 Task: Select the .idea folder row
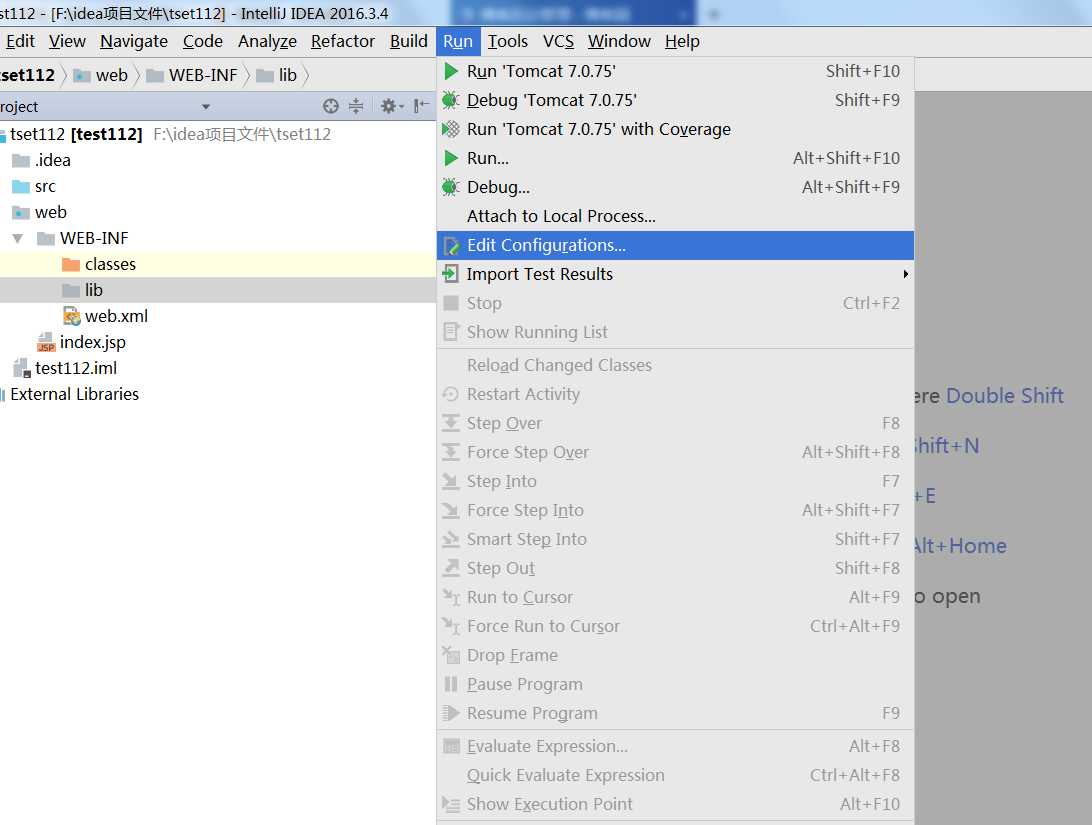[x=217, y=161]
